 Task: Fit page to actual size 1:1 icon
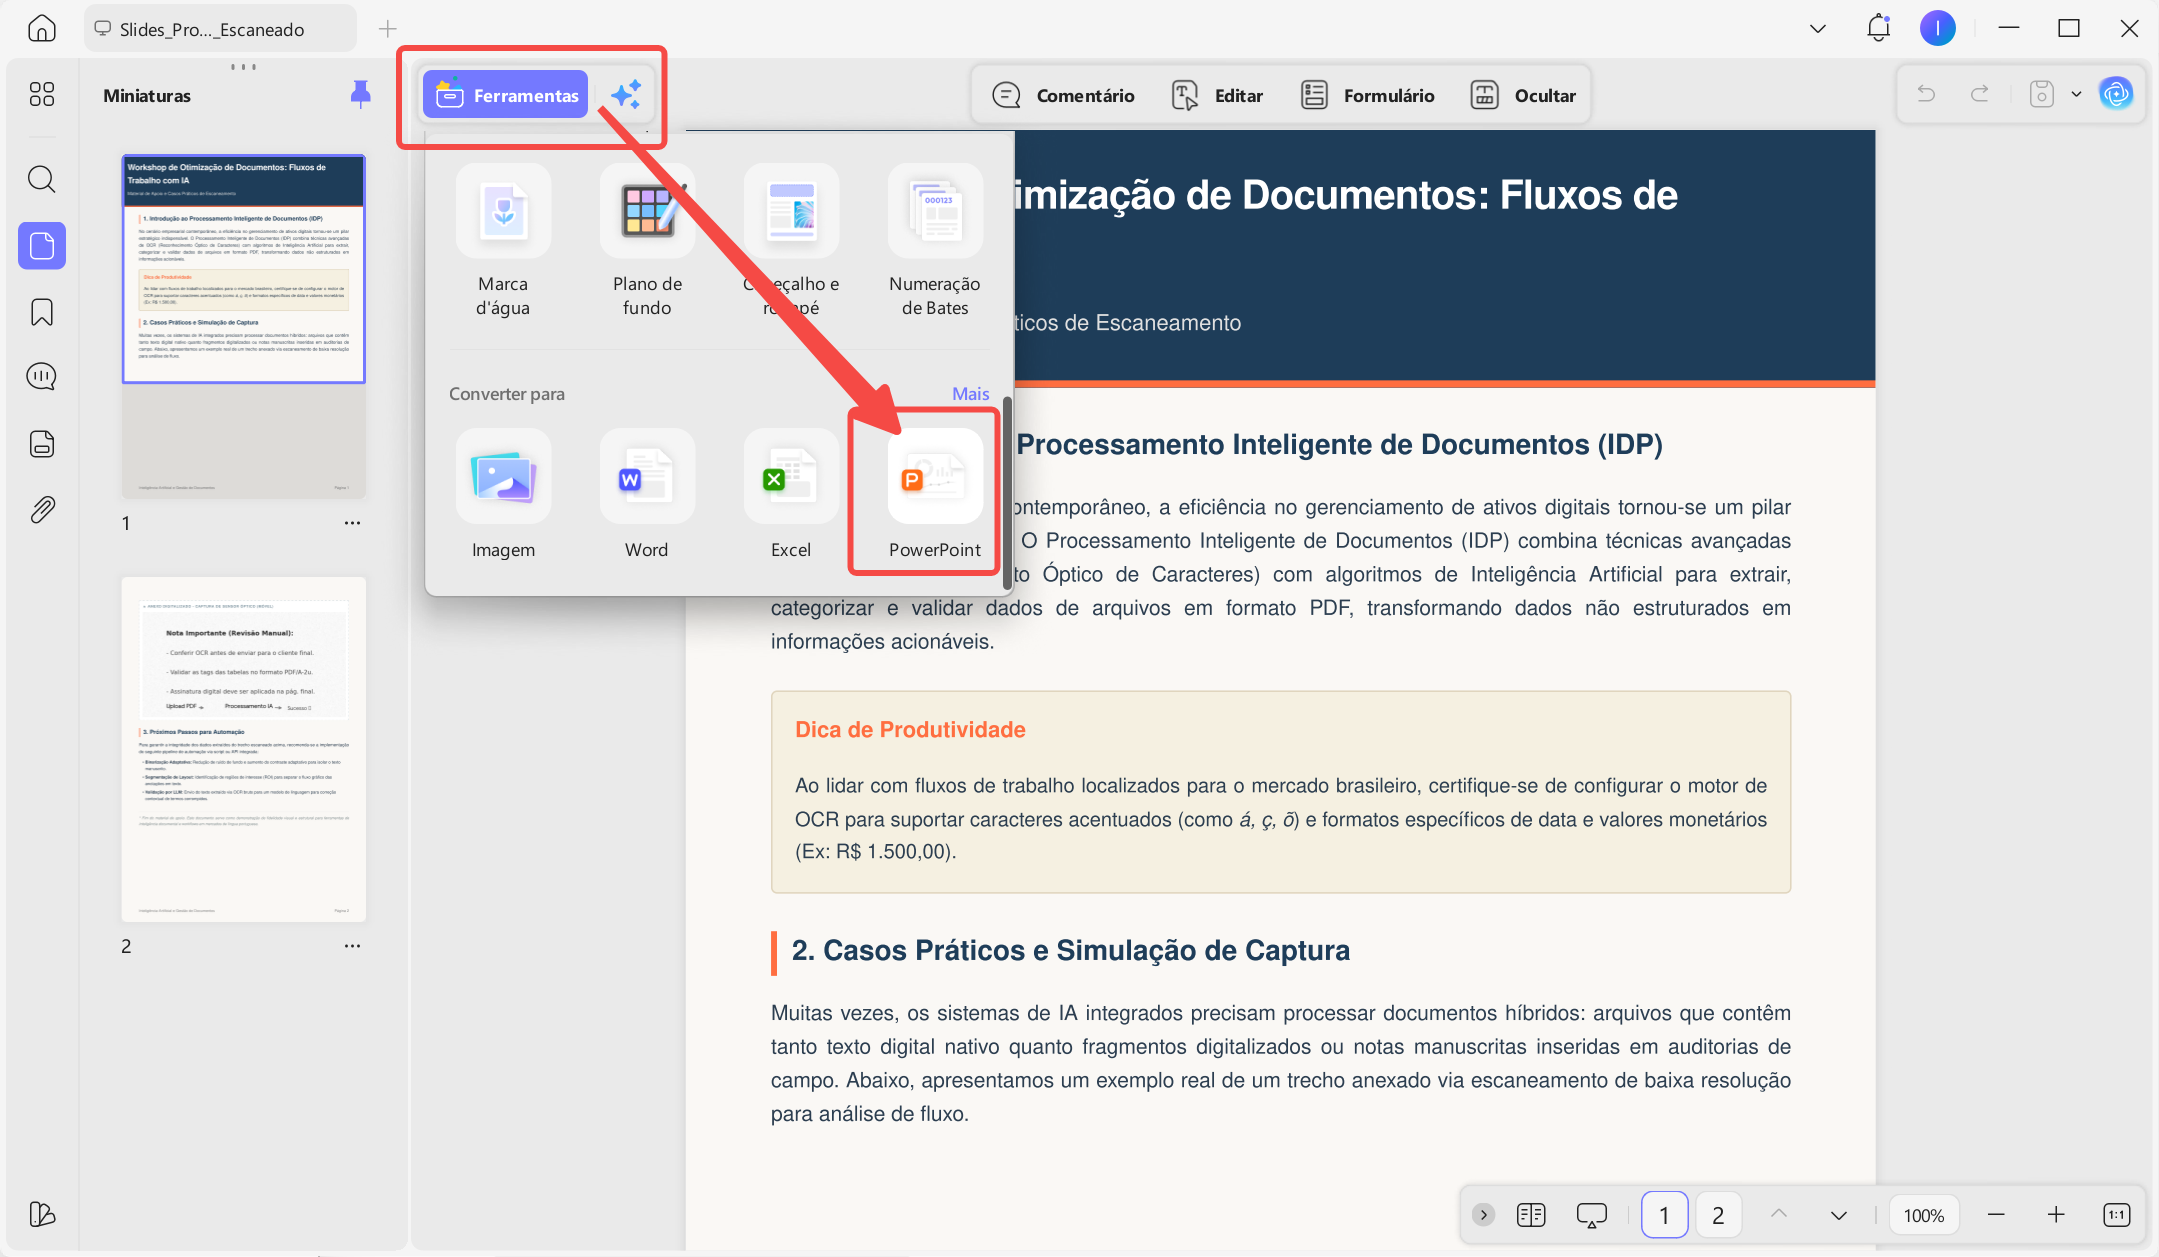[2116, 1215]
